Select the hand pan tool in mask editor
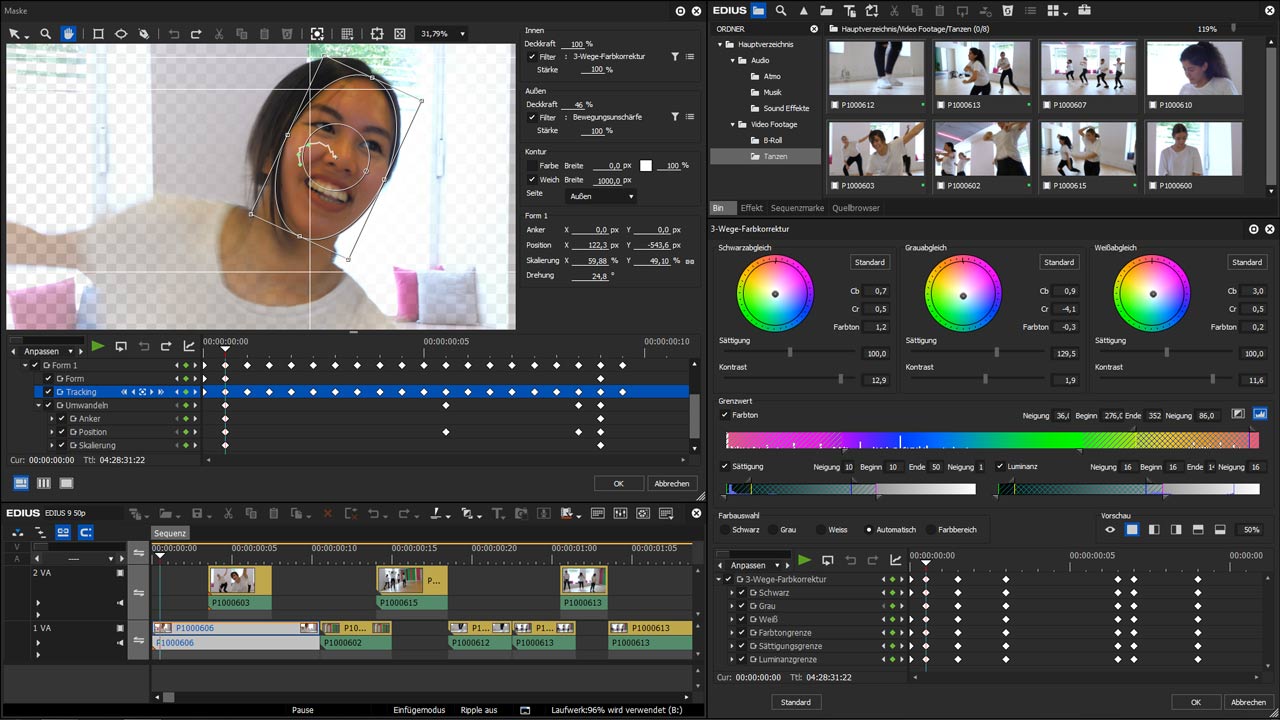The width and height of the screenshot is (1280, 720). point(68,34)
